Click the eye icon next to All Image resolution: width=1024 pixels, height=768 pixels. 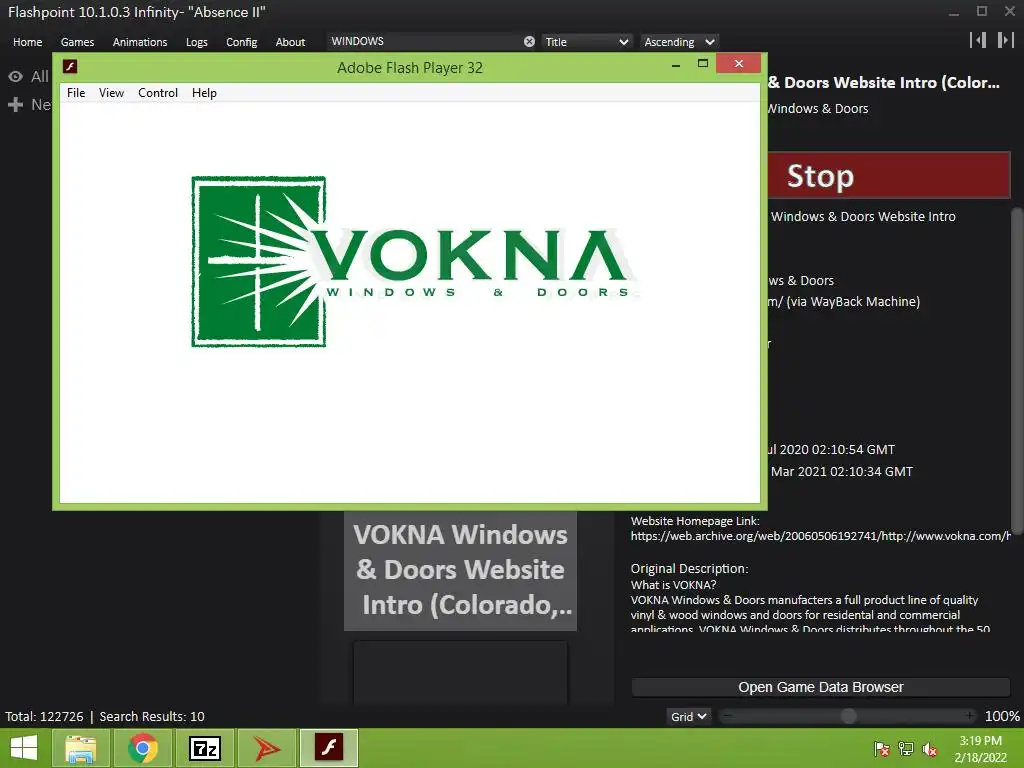tap(16, 76)
